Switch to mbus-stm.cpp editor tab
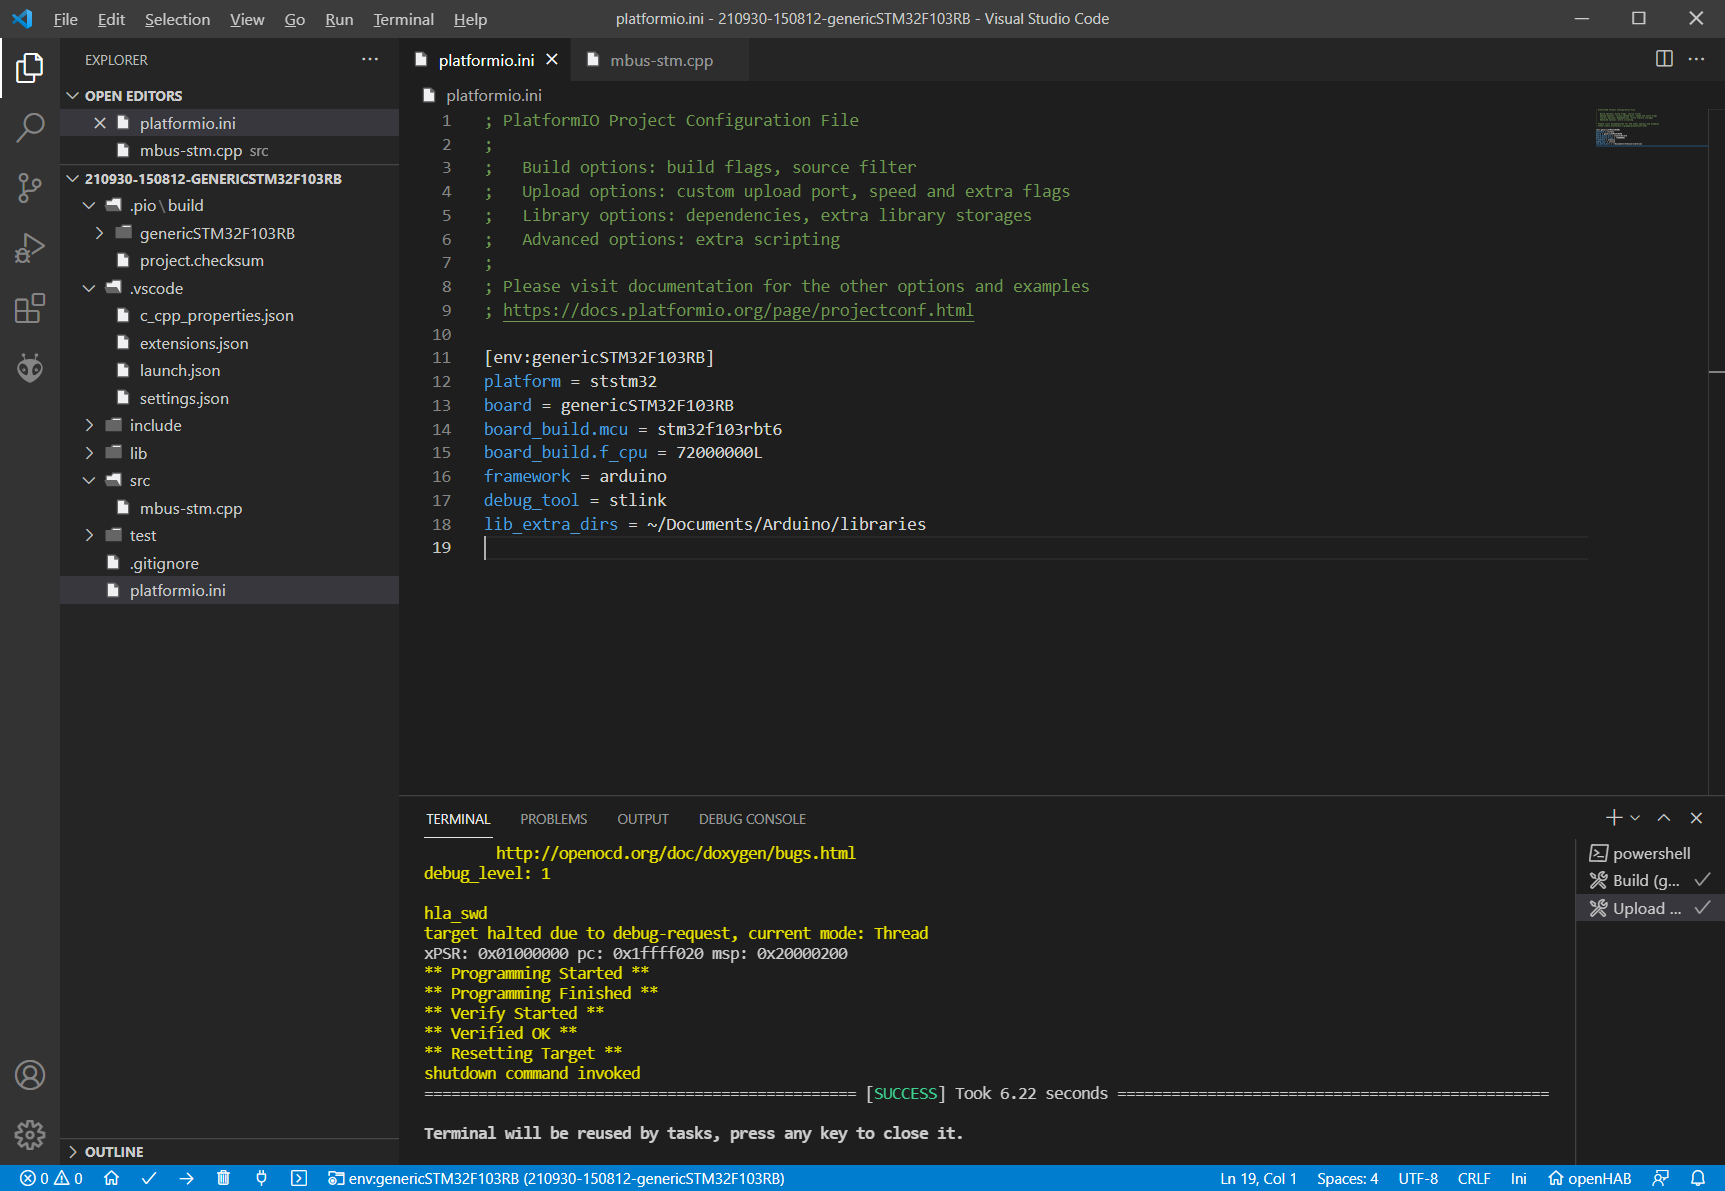Viewport: 1725px width, 1191px height. point(660,60)
